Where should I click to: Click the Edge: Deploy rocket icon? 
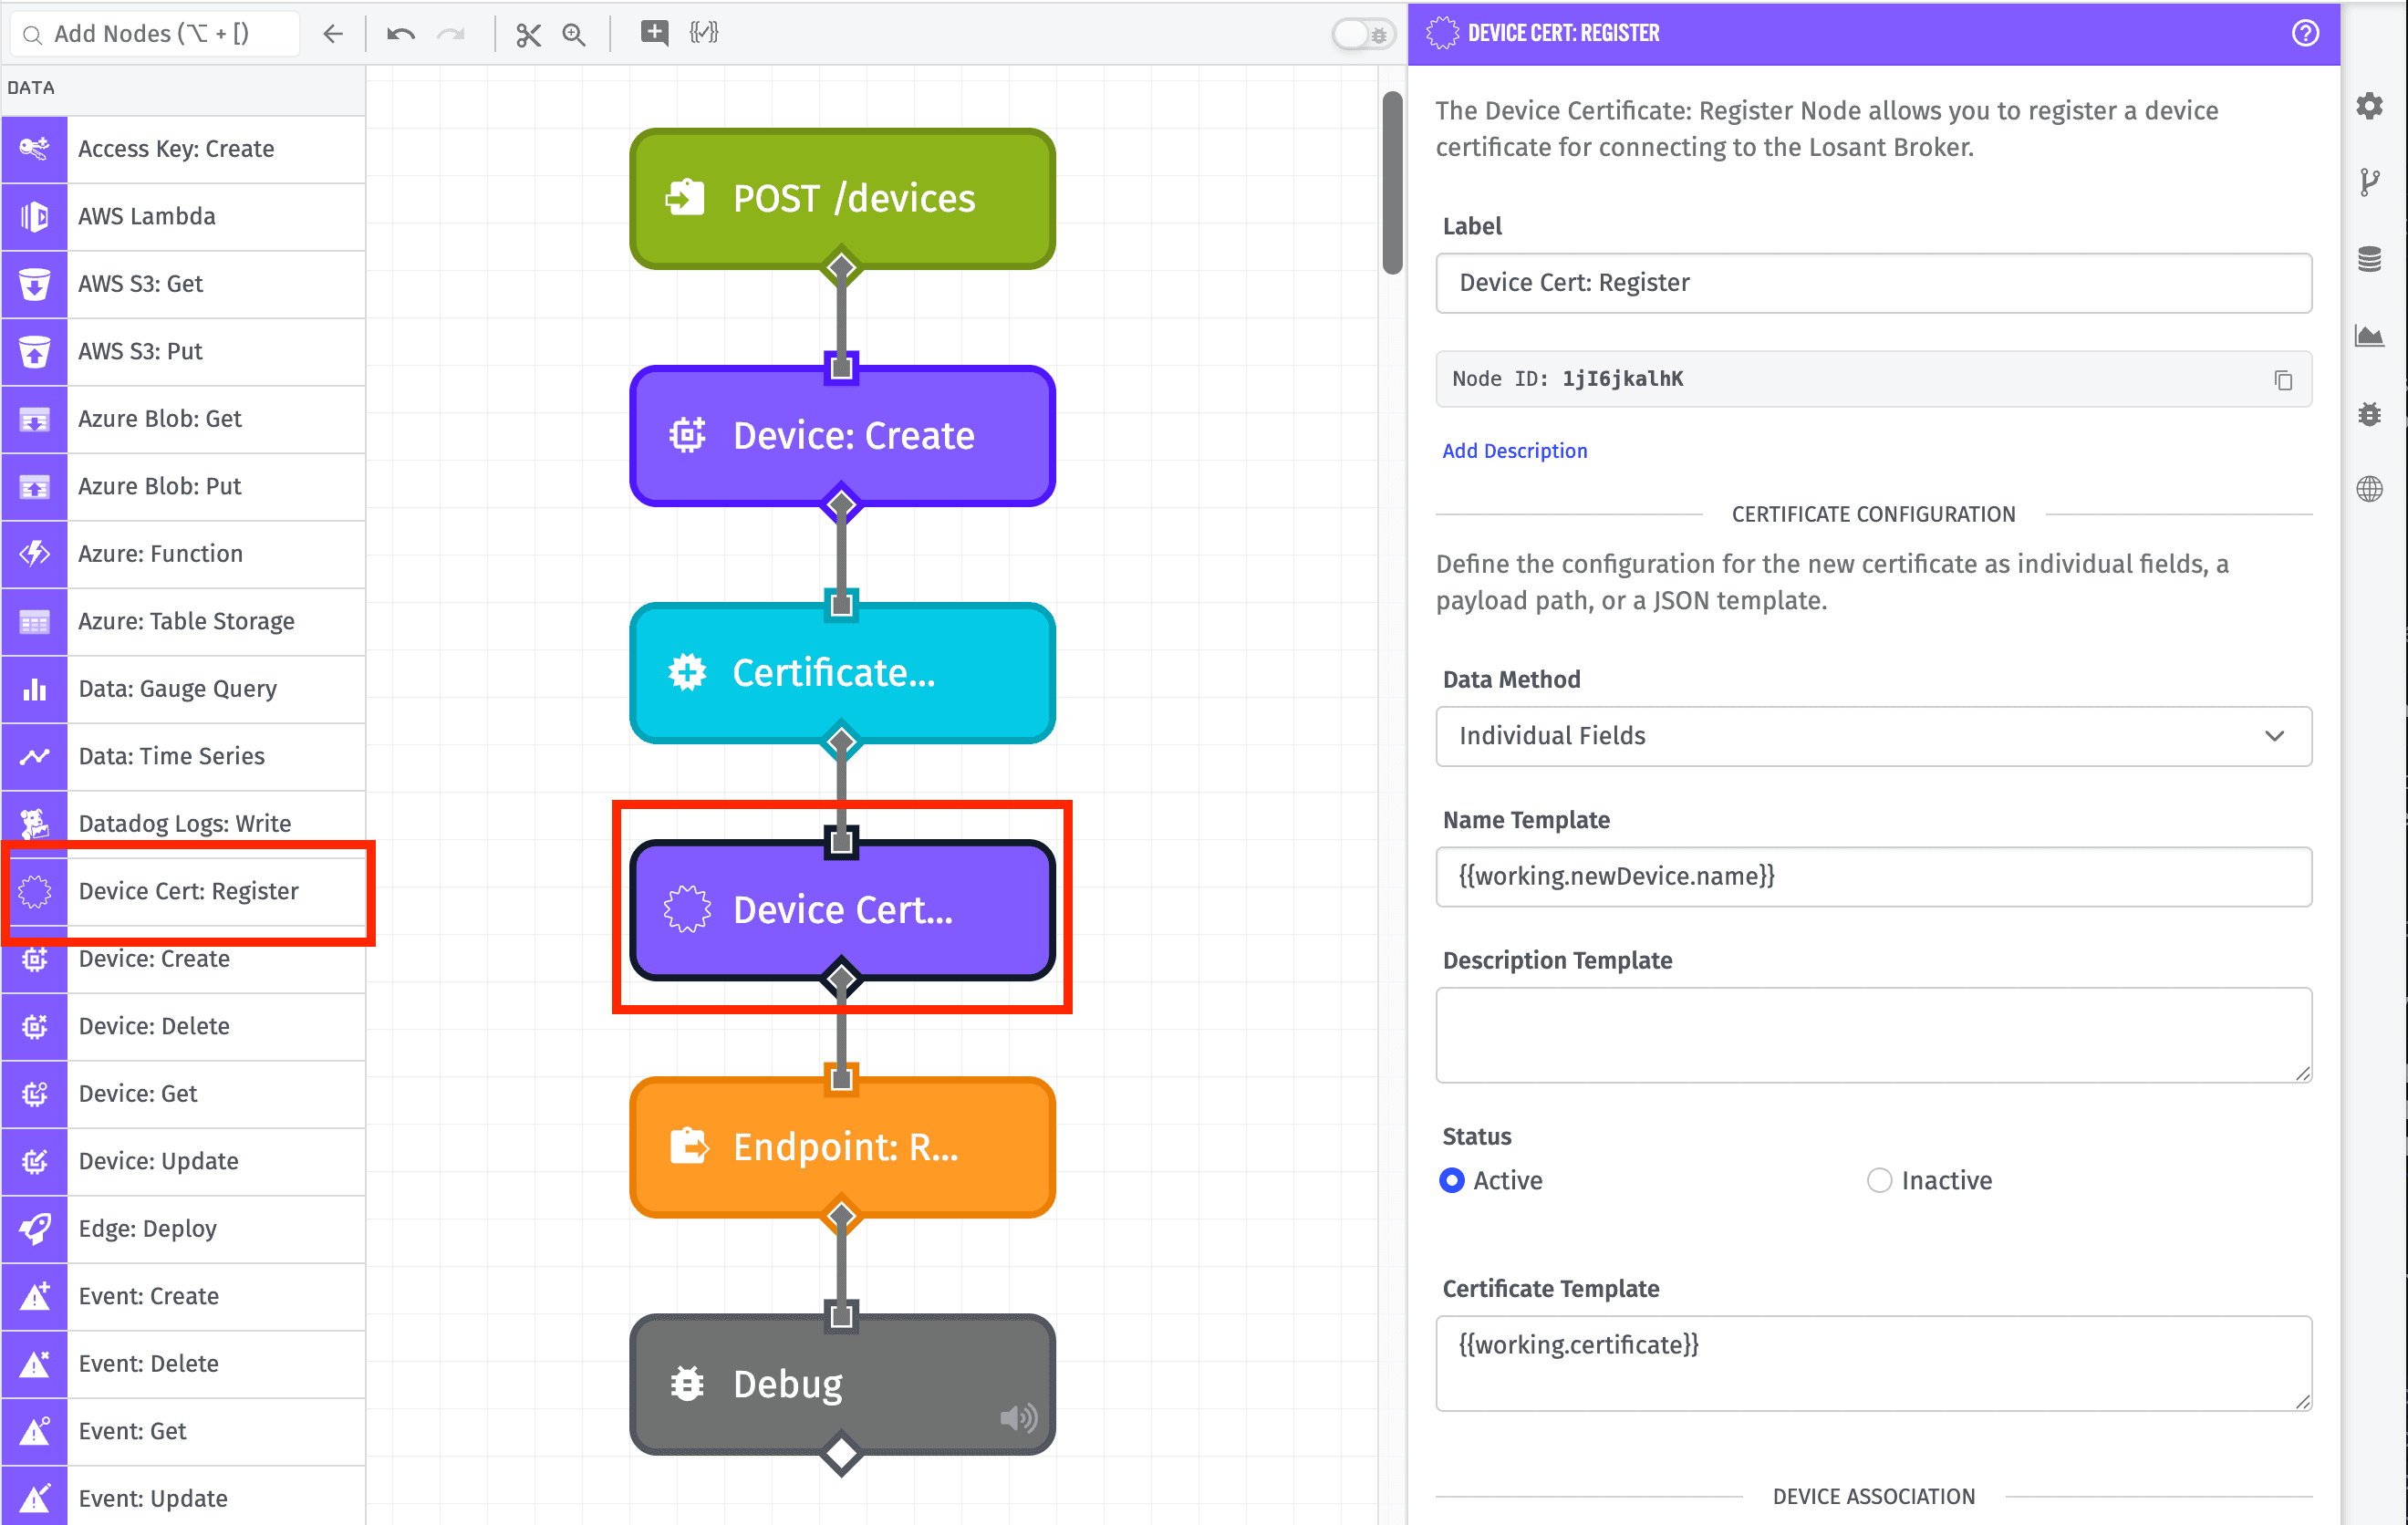point(35,1229)
